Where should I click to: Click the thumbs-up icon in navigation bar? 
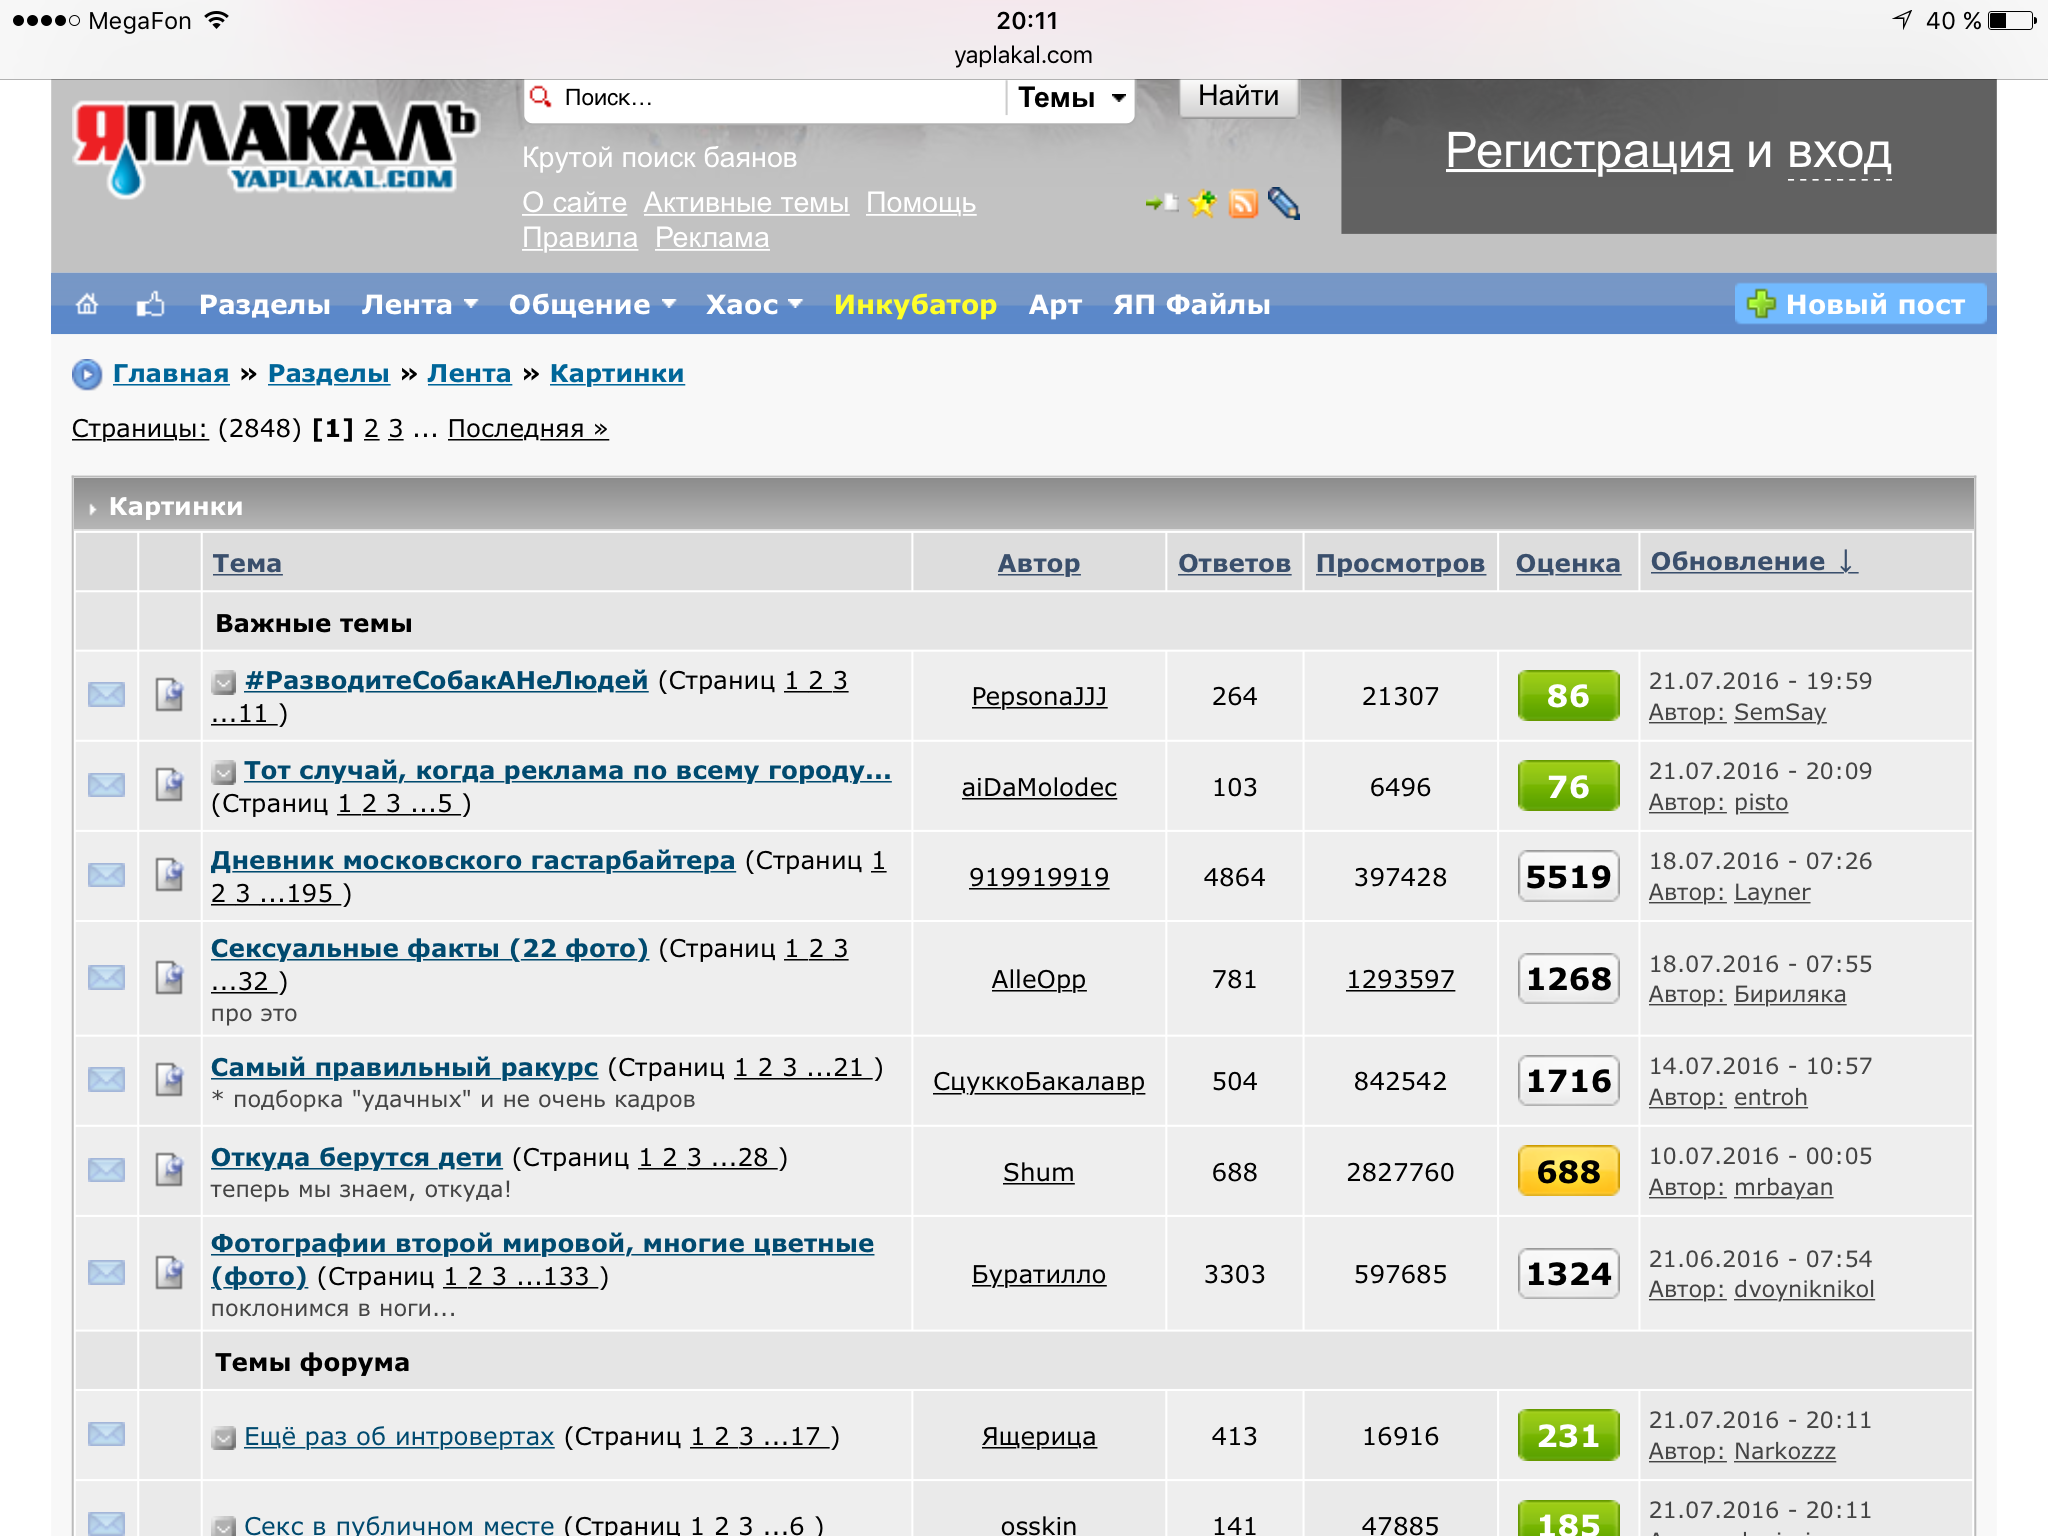click(150, 304)
